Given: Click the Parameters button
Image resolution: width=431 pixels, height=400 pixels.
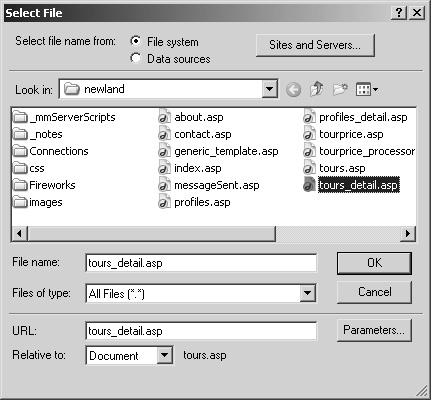Looking at the screenshot, I should pos(374,330).
